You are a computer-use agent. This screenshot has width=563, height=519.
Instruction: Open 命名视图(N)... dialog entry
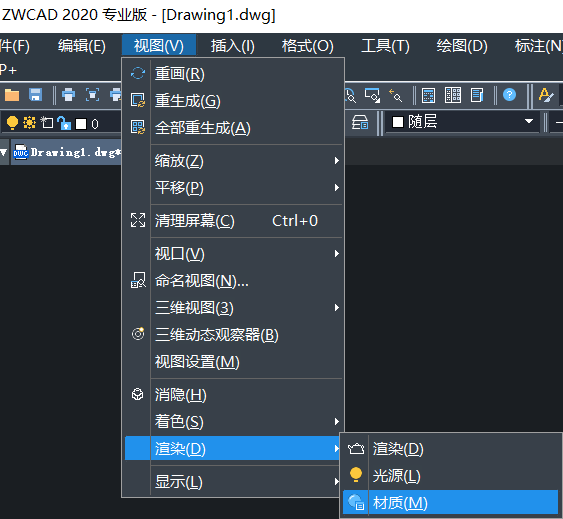[x=233, y=281]
